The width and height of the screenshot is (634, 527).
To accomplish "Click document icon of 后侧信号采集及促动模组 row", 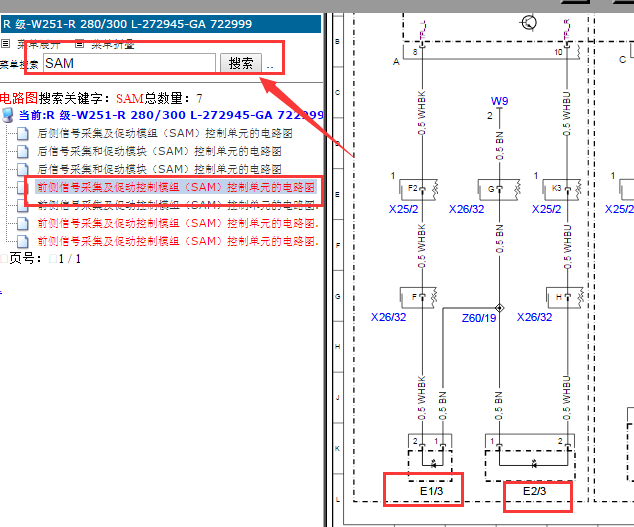I will (23, 133).
